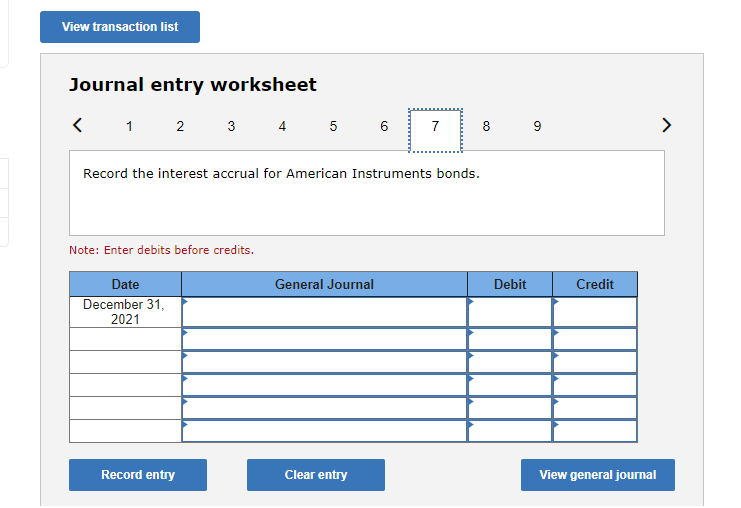Image resolution: width=741 pixels, height=508 pixels.
Task: Switch to worksheet tab 9
Action: pos(537,126)
